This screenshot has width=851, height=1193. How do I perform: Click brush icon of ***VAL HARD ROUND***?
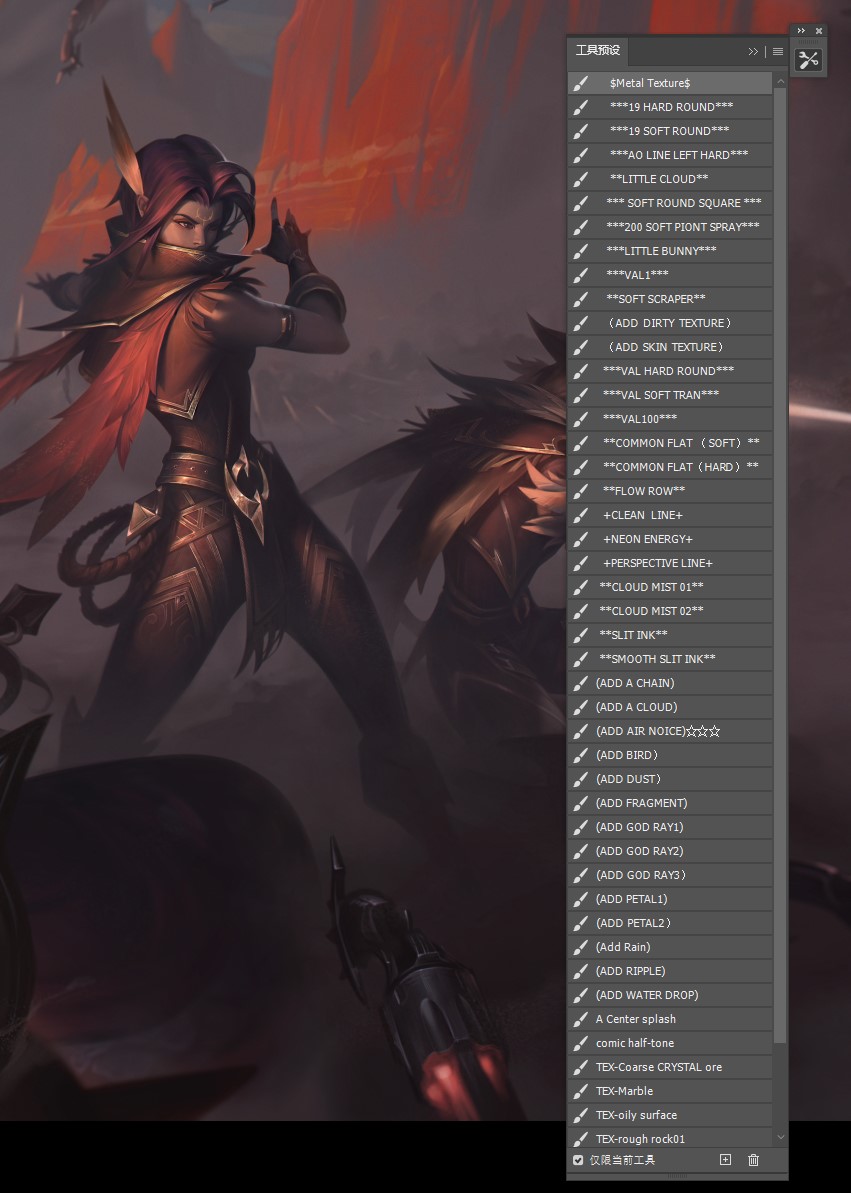coord(581,371)
